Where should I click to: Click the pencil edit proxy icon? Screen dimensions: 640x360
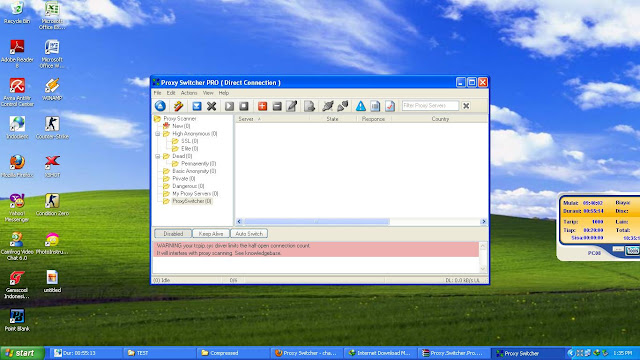coord(291,106)
